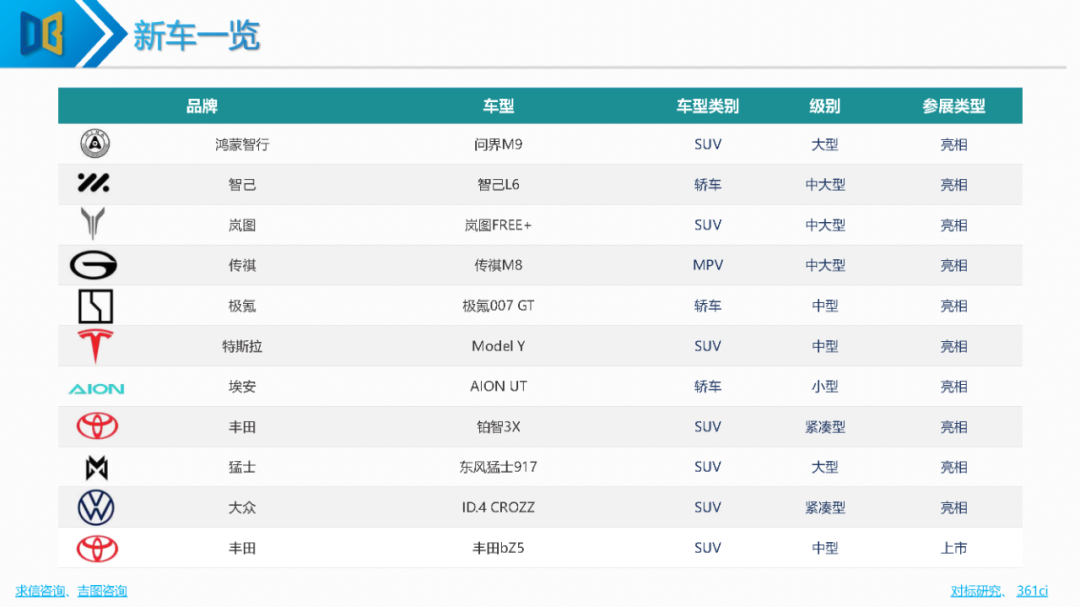Image resolution: width=1080 pixels, height=607 pixels.
Task: Click the model cell 智己L6
Action: click(498, 185)
